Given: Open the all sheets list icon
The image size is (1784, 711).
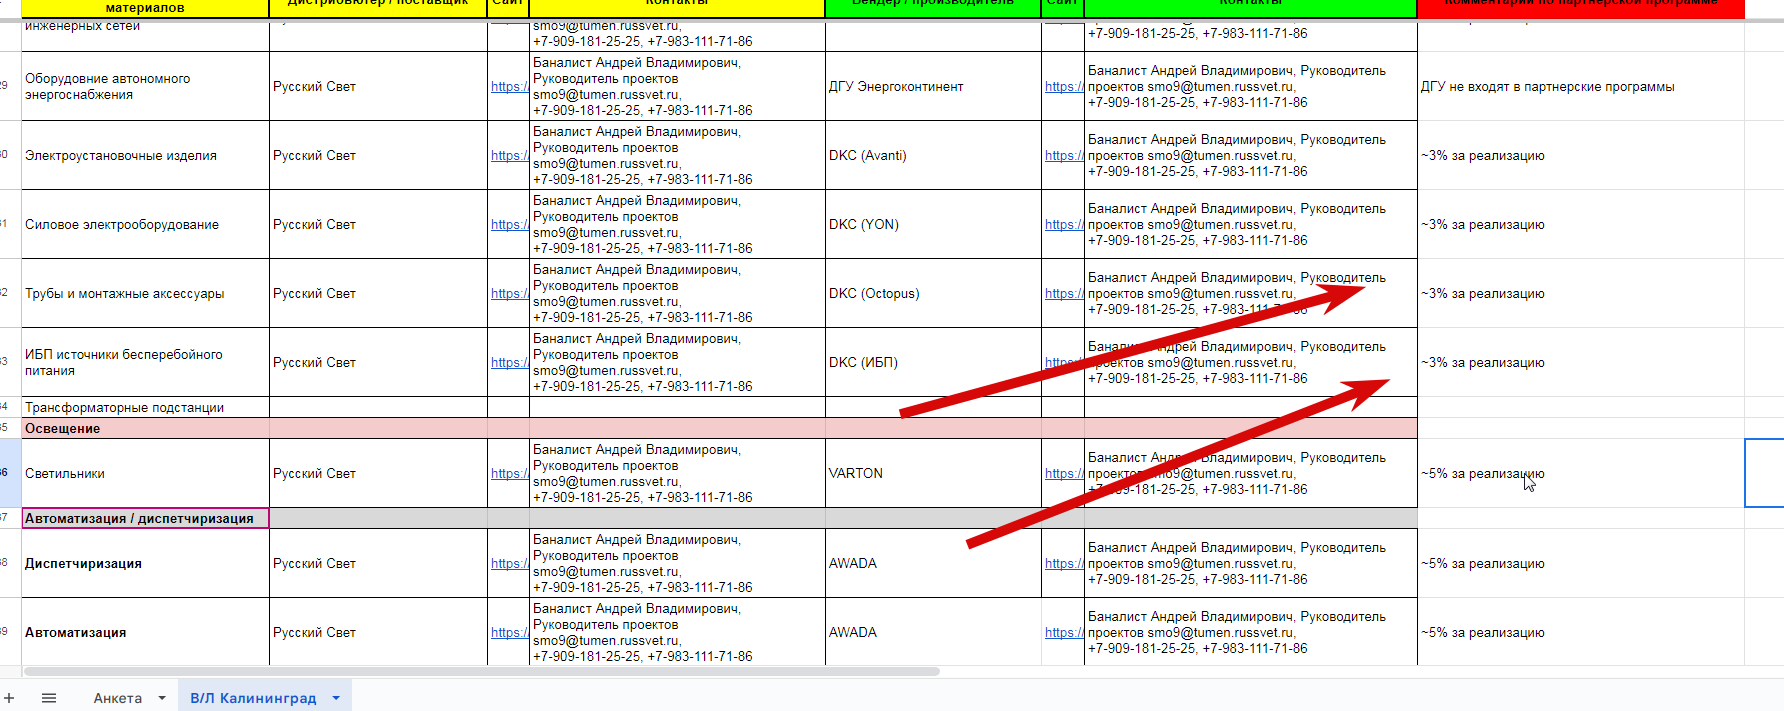Looking at the screenshot, I should click(x=49, y=698).
